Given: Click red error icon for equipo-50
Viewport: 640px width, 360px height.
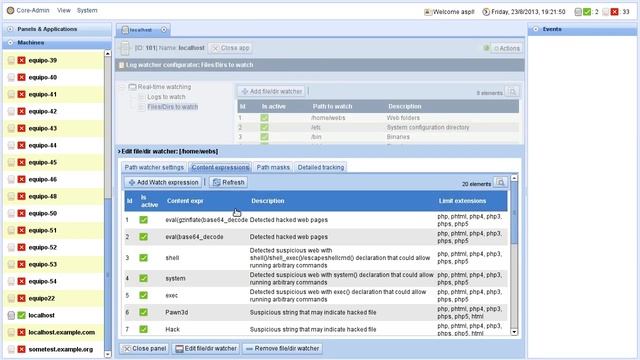Looking at the screenshot, I should pos(22,213).
